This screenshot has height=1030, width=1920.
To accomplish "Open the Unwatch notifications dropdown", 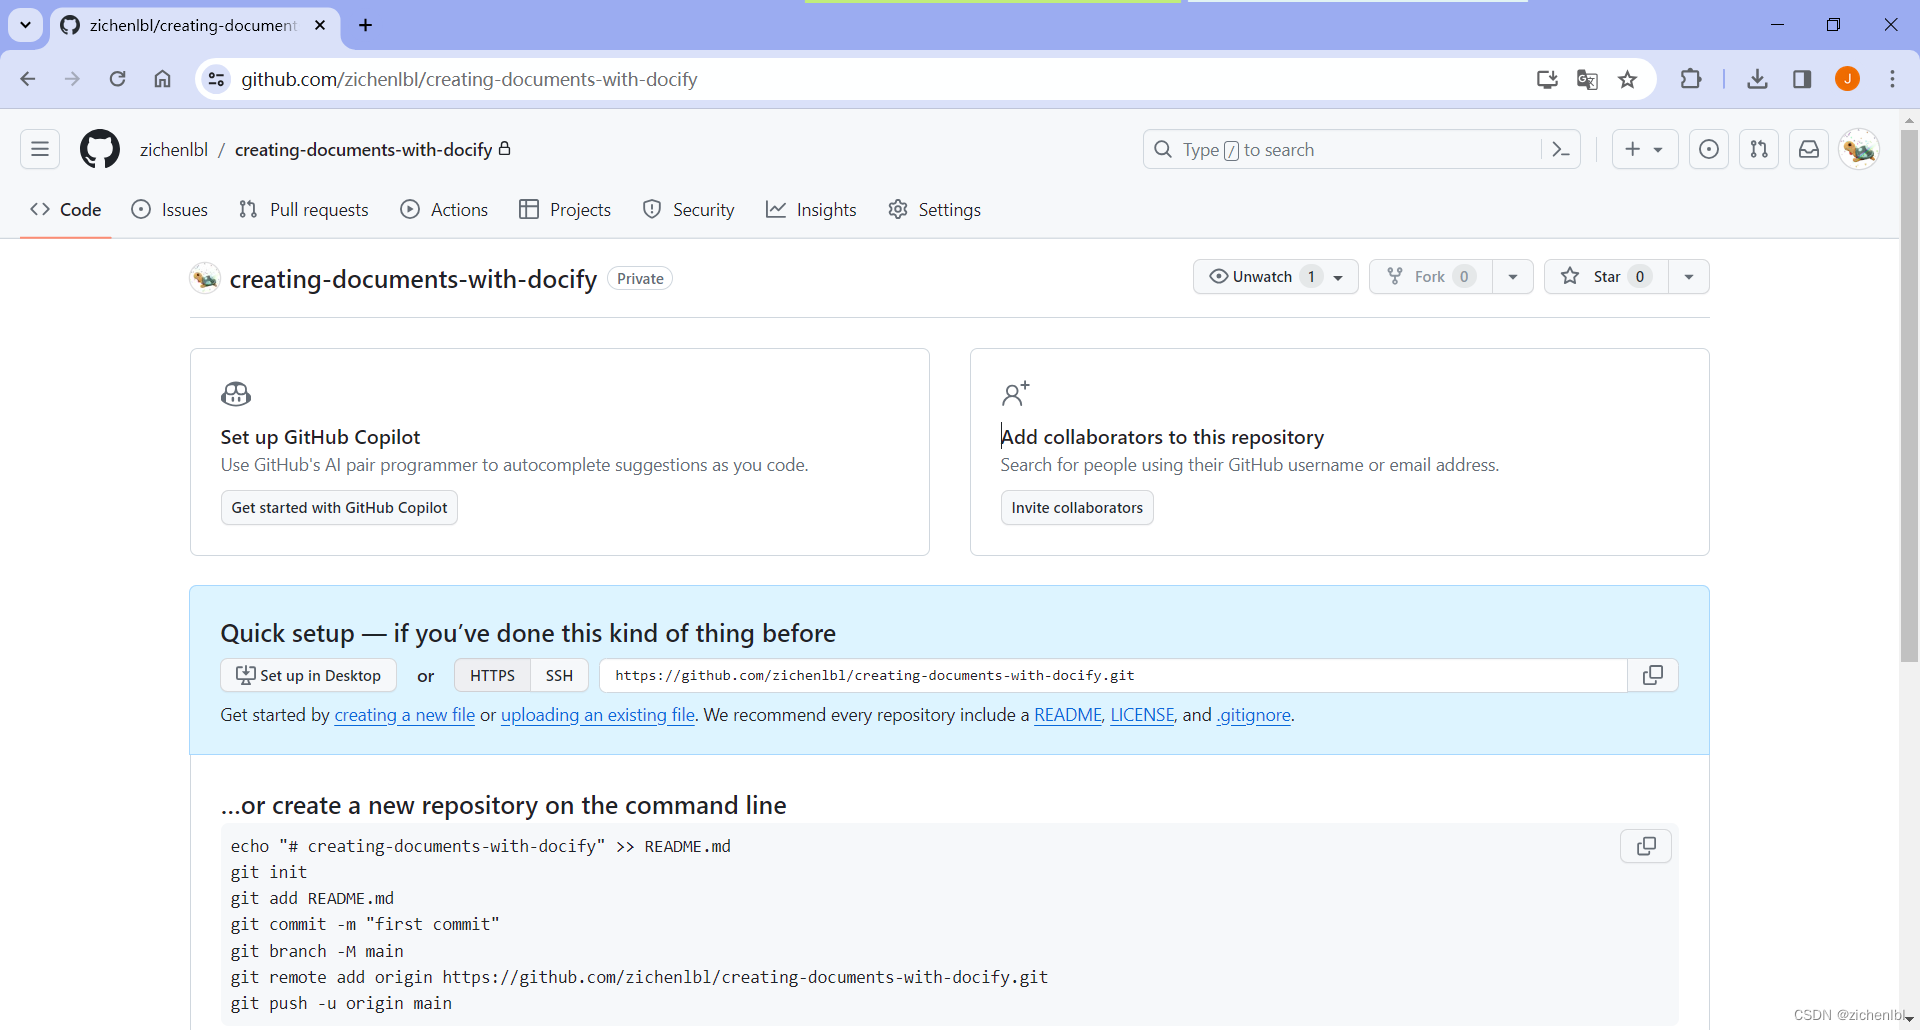I will coord(1276,277).
